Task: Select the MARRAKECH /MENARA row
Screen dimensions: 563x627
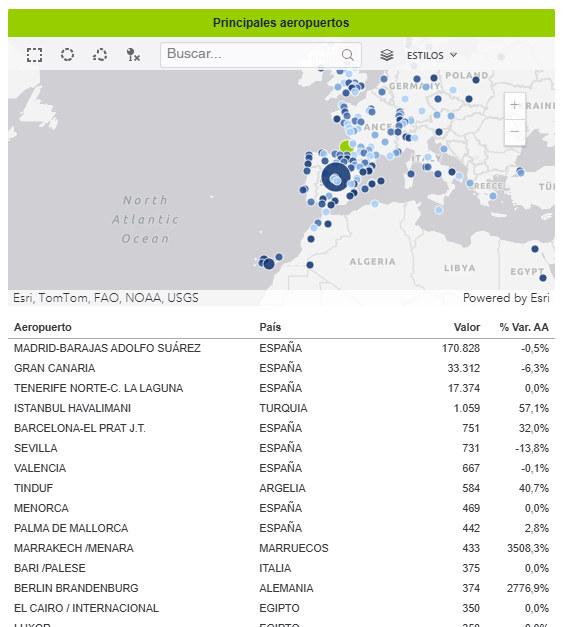Action: tap(282, 548)
